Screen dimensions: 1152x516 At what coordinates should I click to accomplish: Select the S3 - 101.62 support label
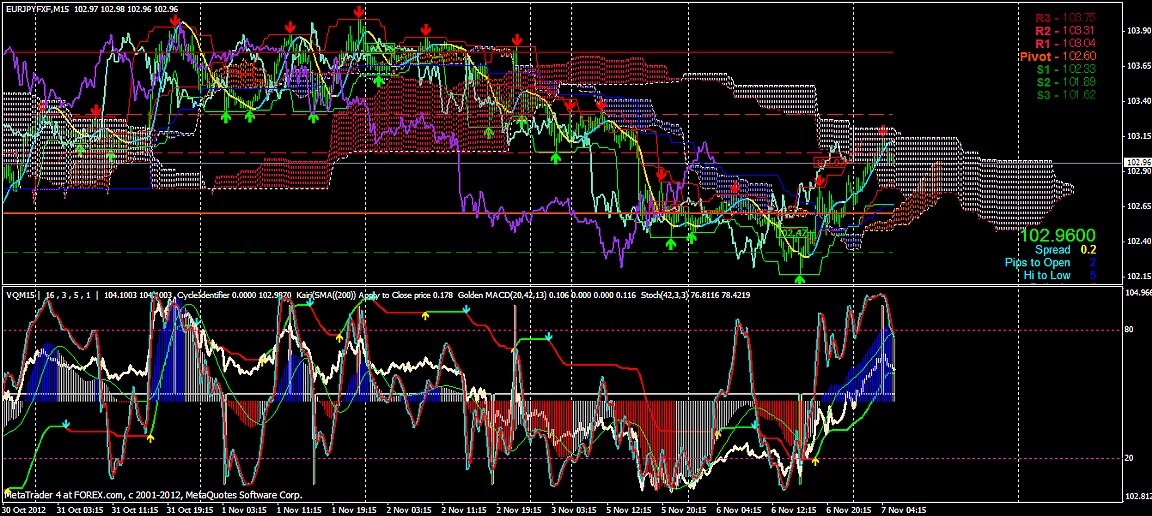coord(1065,95)
